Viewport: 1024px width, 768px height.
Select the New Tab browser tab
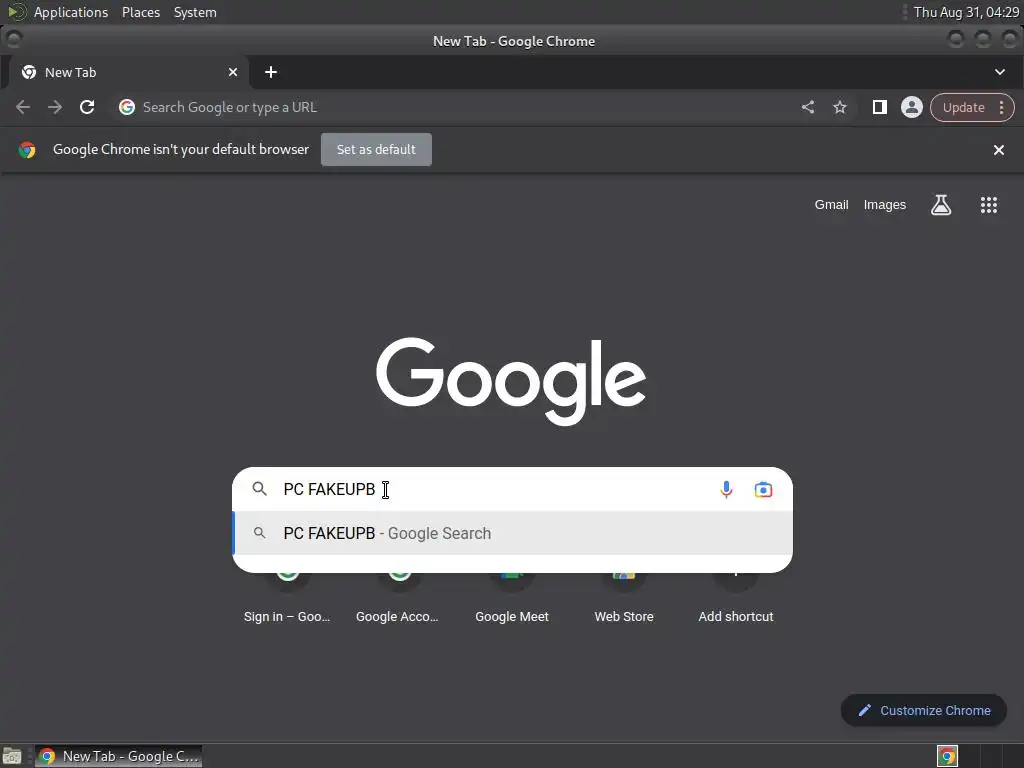pyautogui.click(x=129, y=72)
